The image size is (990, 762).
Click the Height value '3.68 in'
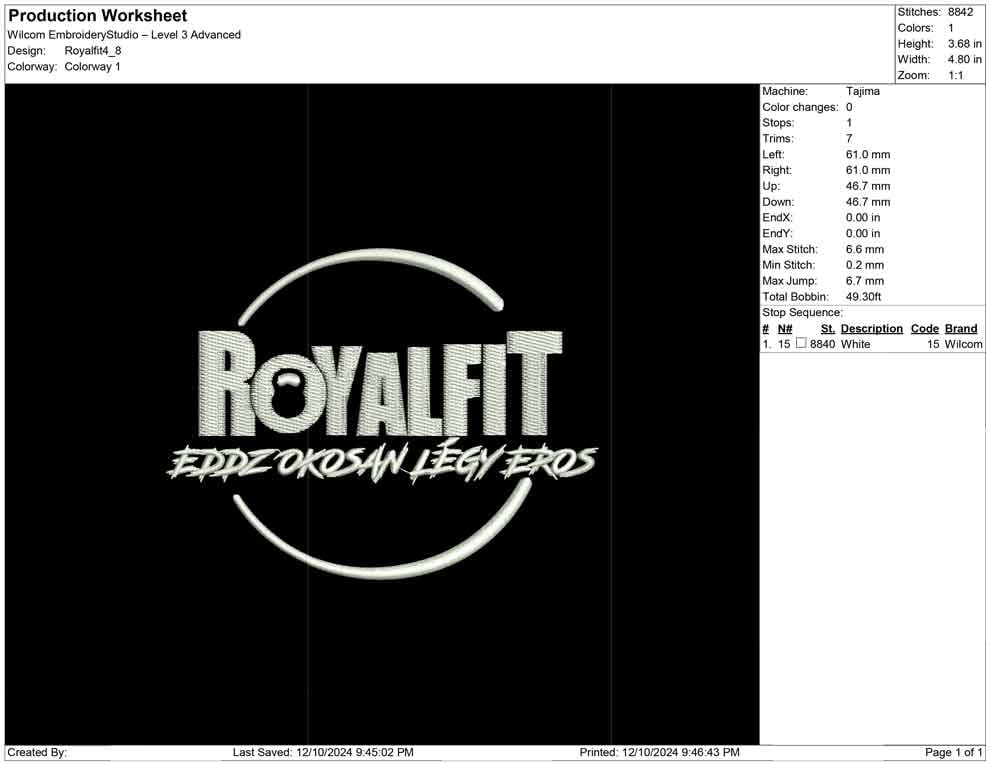click(965, 44)
